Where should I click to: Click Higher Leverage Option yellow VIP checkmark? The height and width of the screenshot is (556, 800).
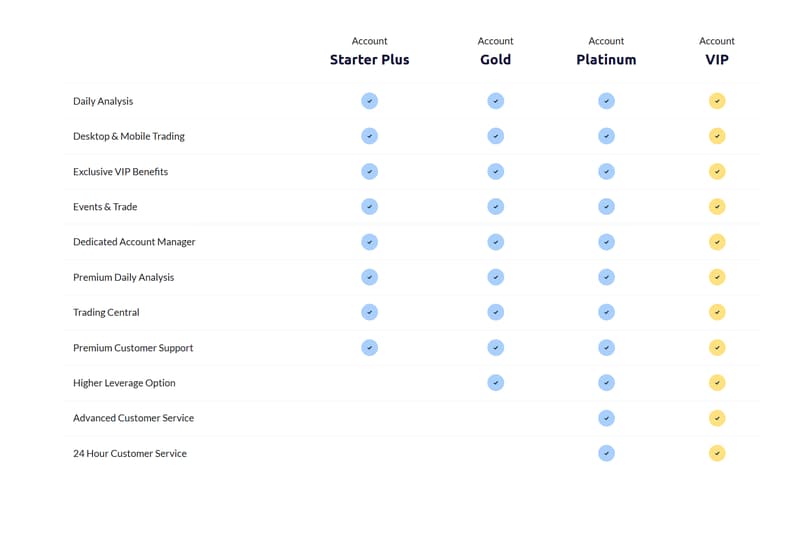tap(717, 383)
